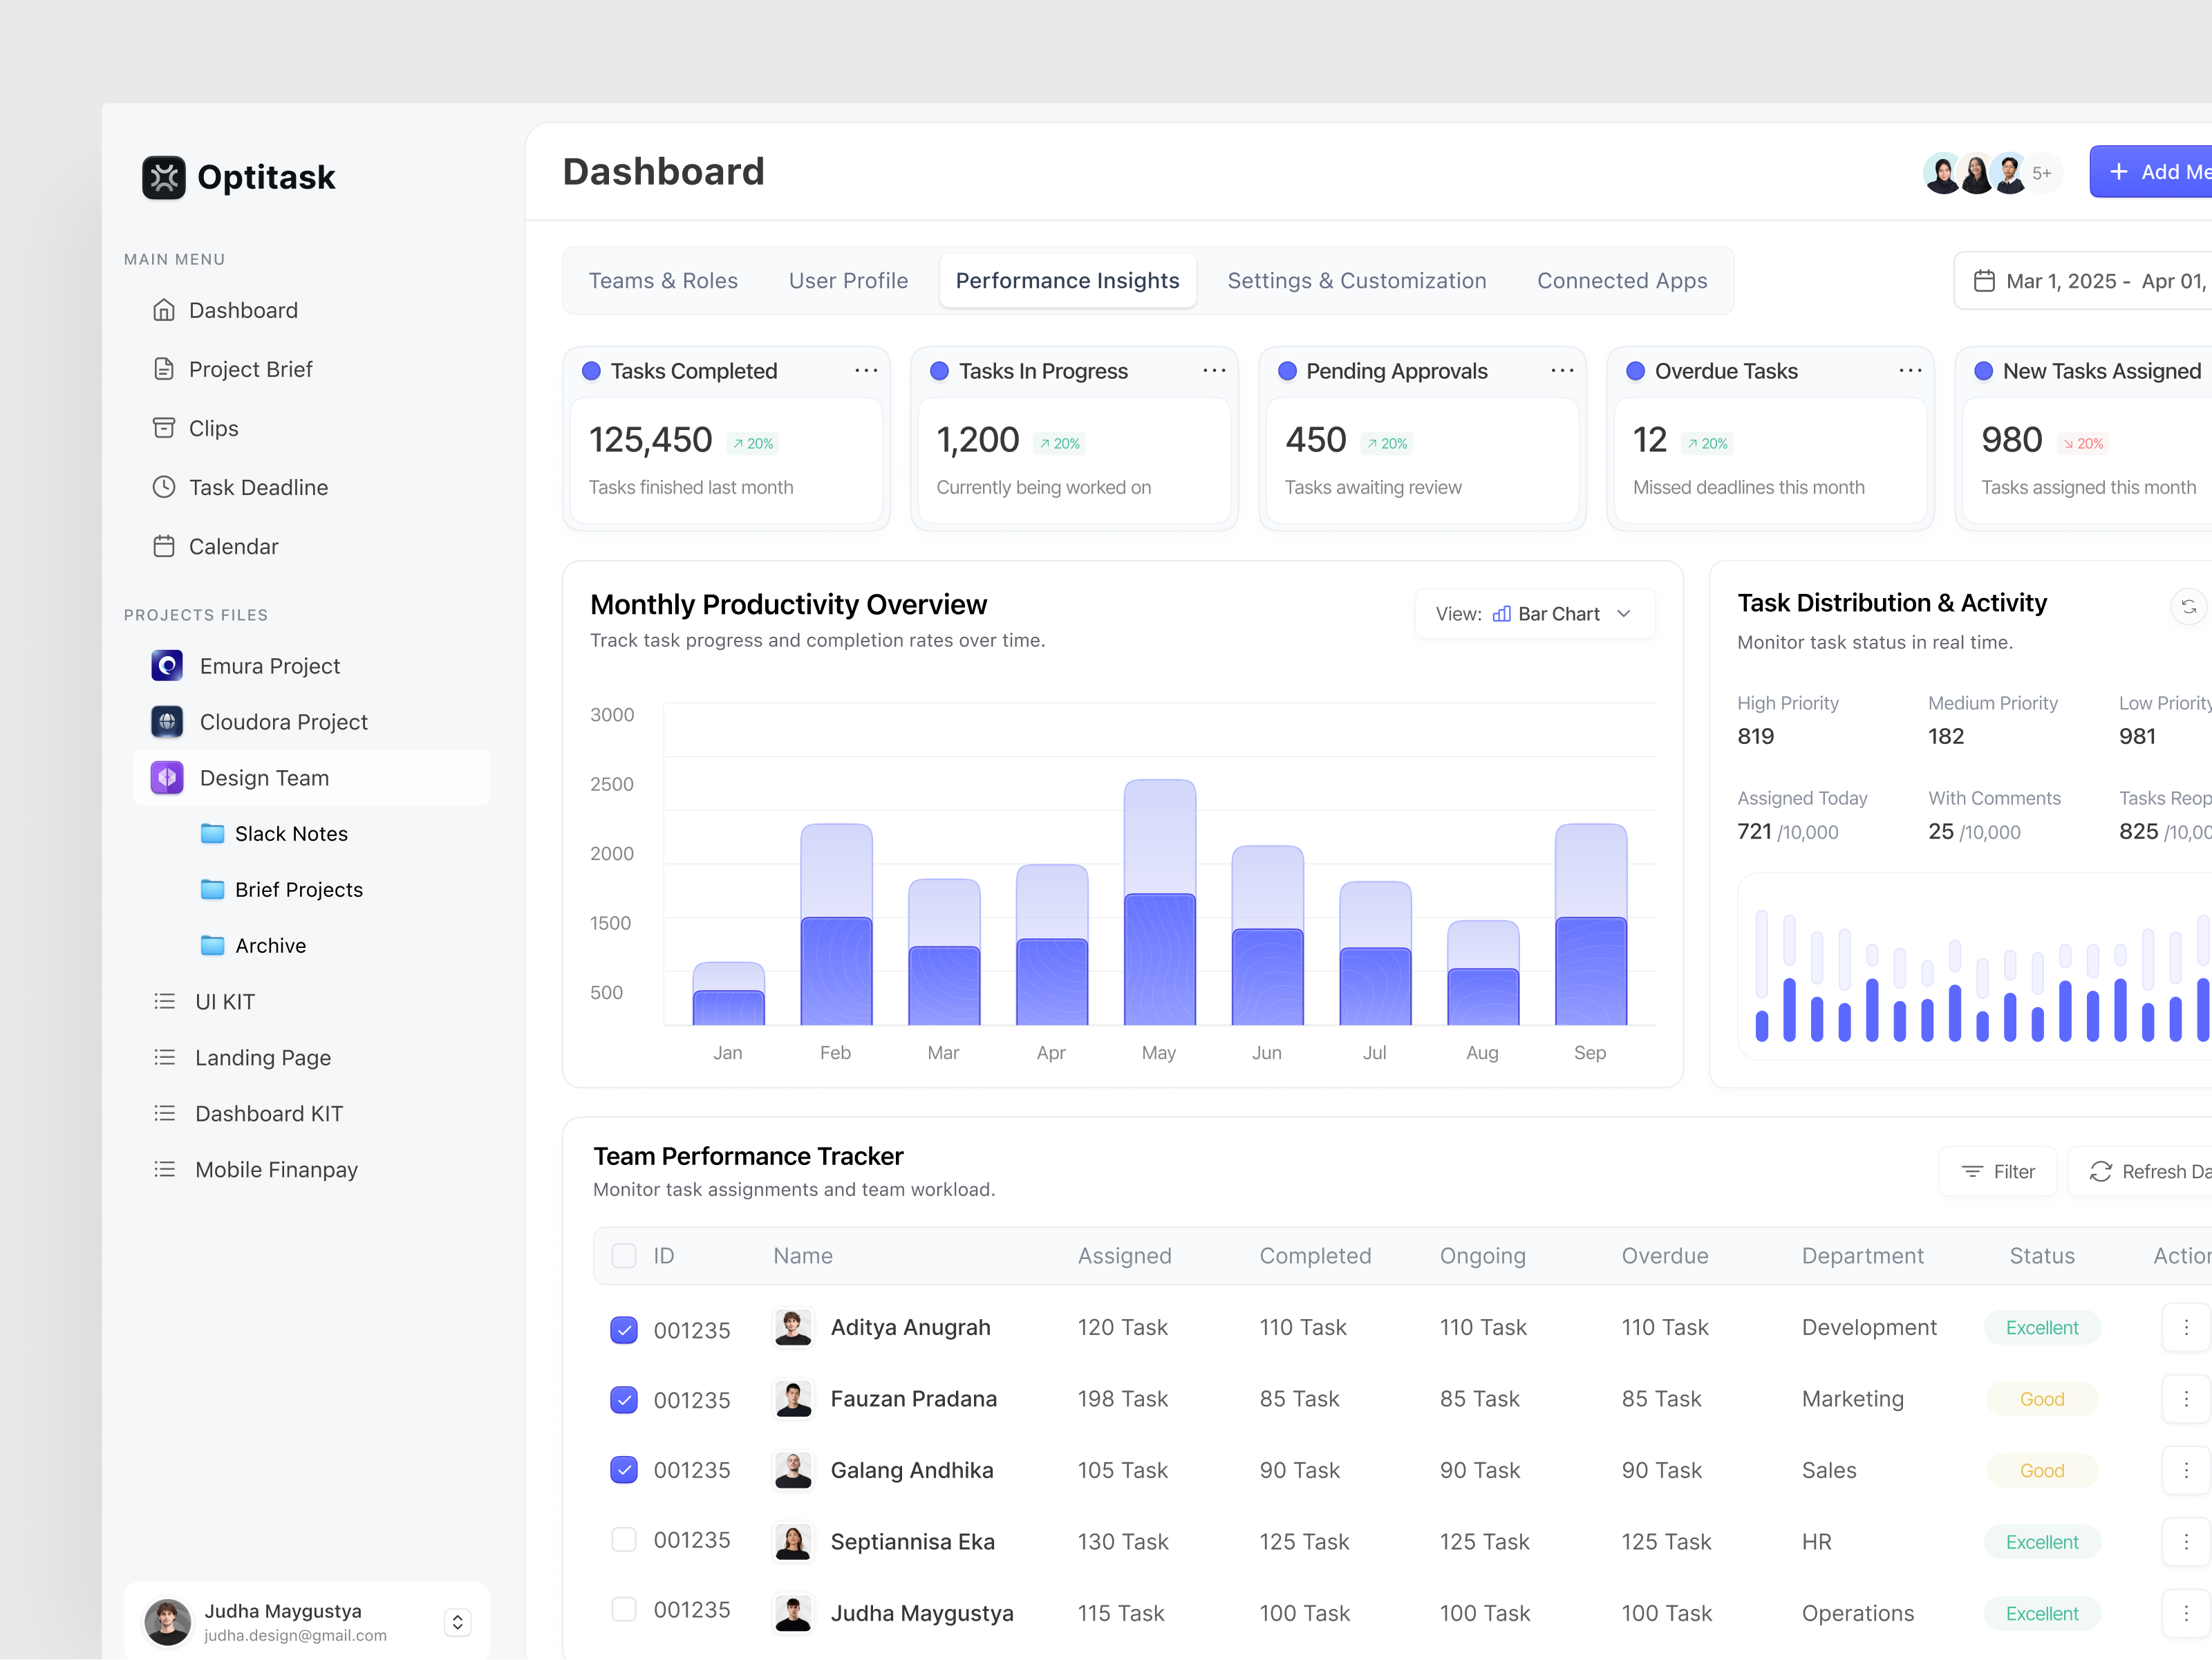
Task: Click the Optitask logo icon
Action: click(x=164, y=176)
